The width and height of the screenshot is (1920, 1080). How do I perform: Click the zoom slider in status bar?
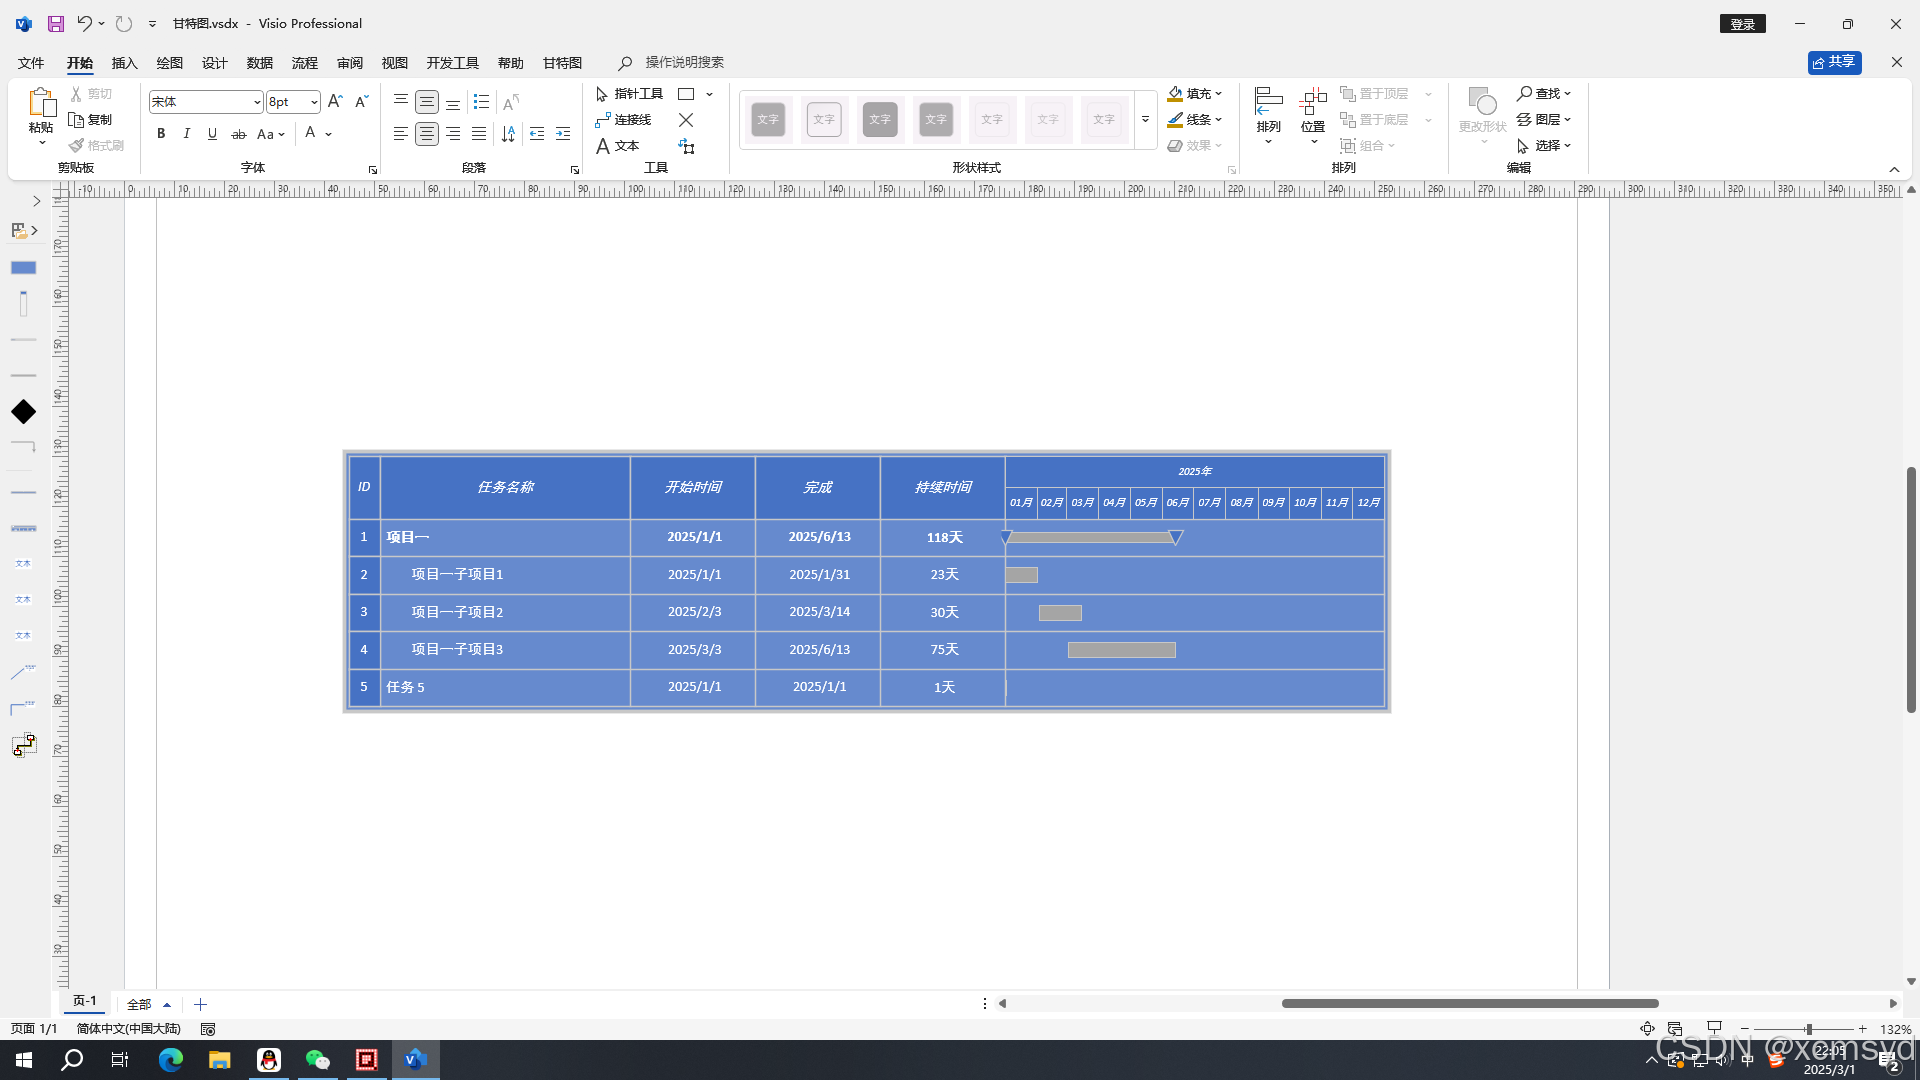click(1808, 1029)
